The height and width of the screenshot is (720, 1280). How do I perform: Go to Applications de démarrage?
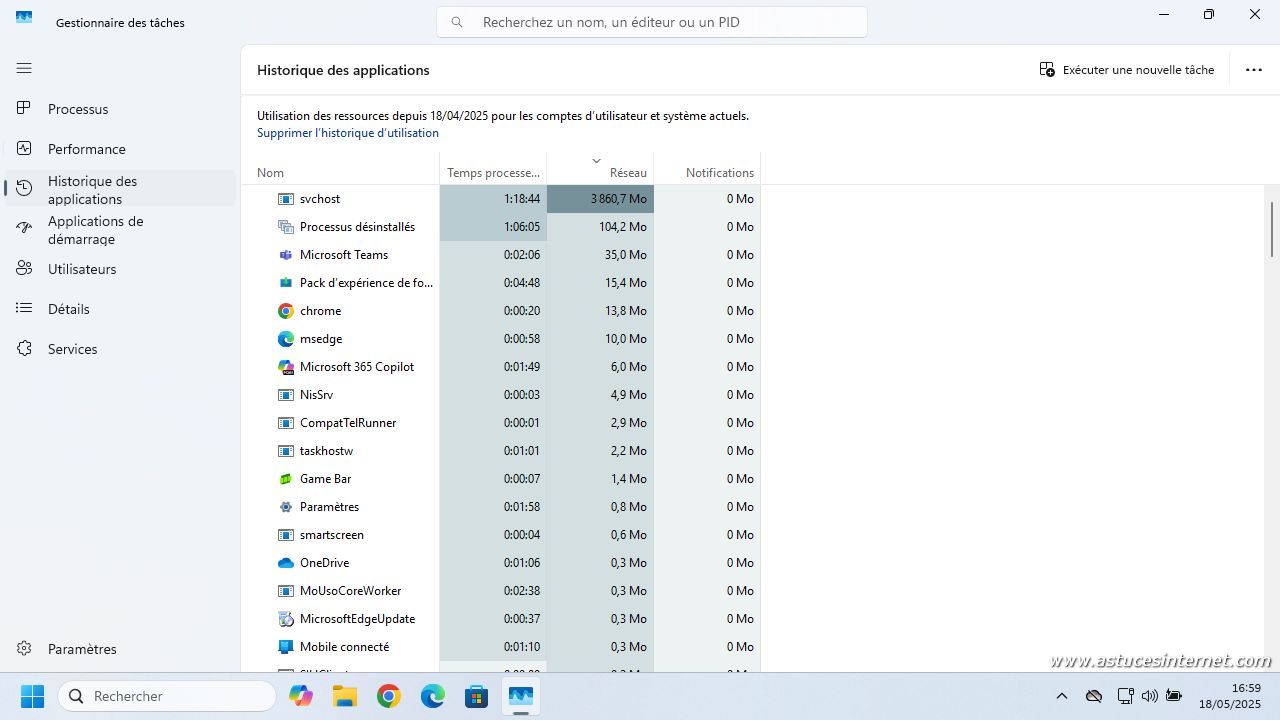pos(120,229)
